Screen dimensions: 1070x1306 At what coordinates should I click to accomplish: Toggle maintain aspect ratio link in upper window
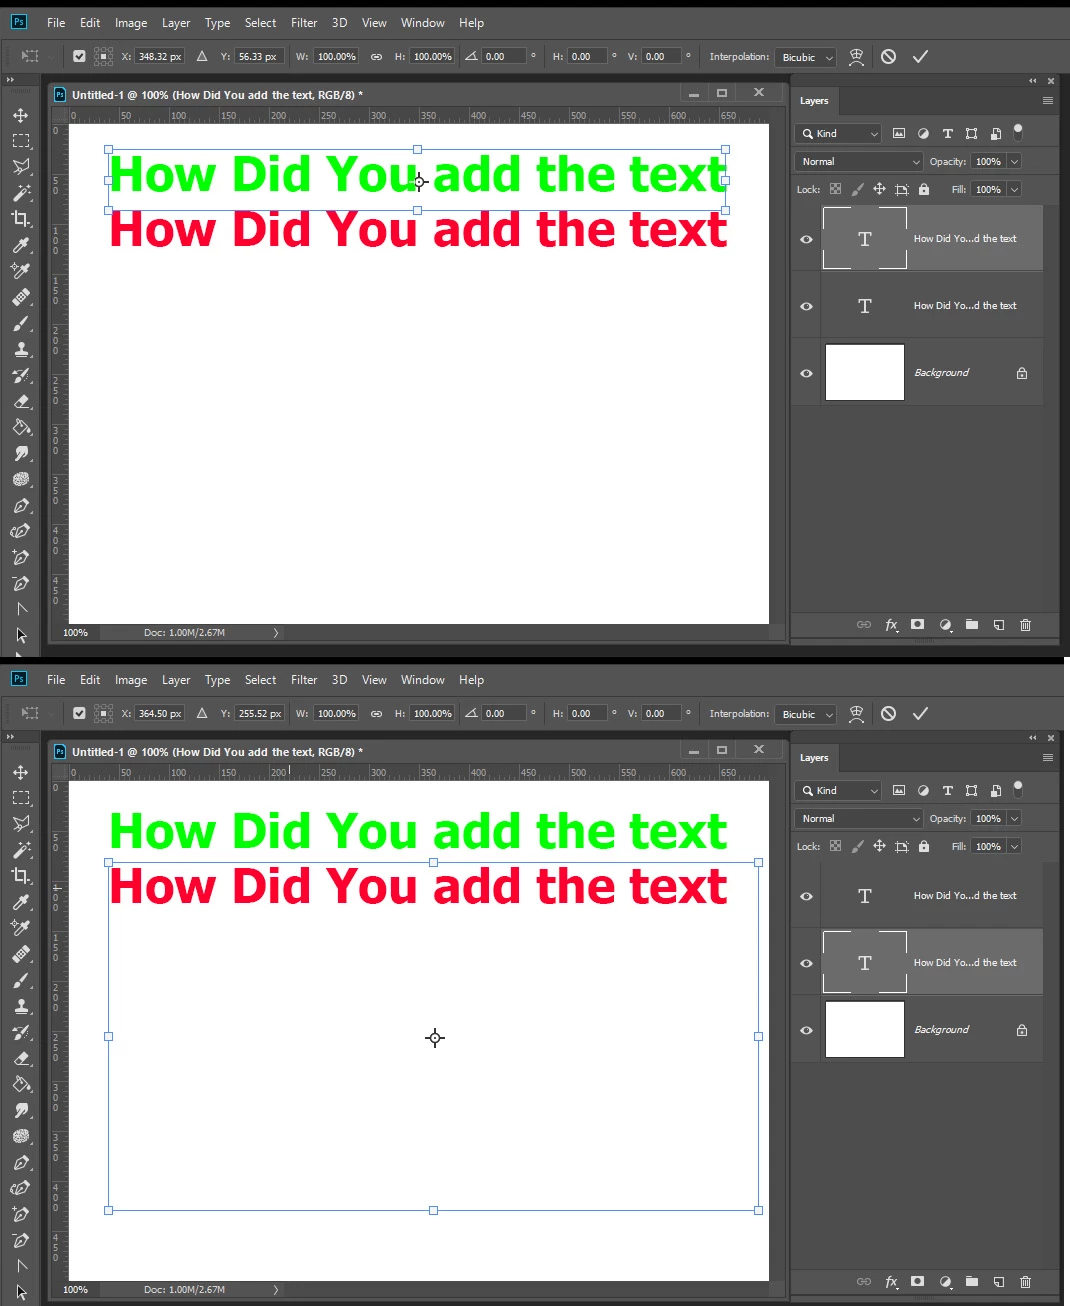(x=376, y=57)
